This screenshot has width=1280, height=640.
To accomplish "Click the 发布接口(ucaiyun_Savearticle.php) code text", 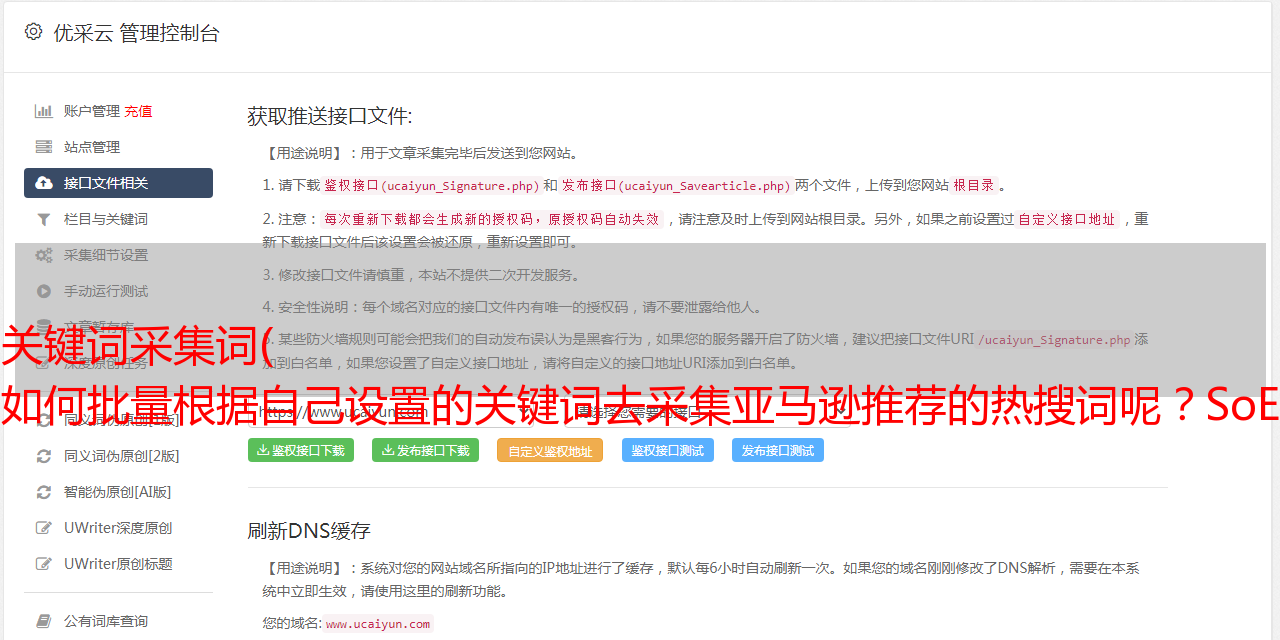I will point(676,185).
